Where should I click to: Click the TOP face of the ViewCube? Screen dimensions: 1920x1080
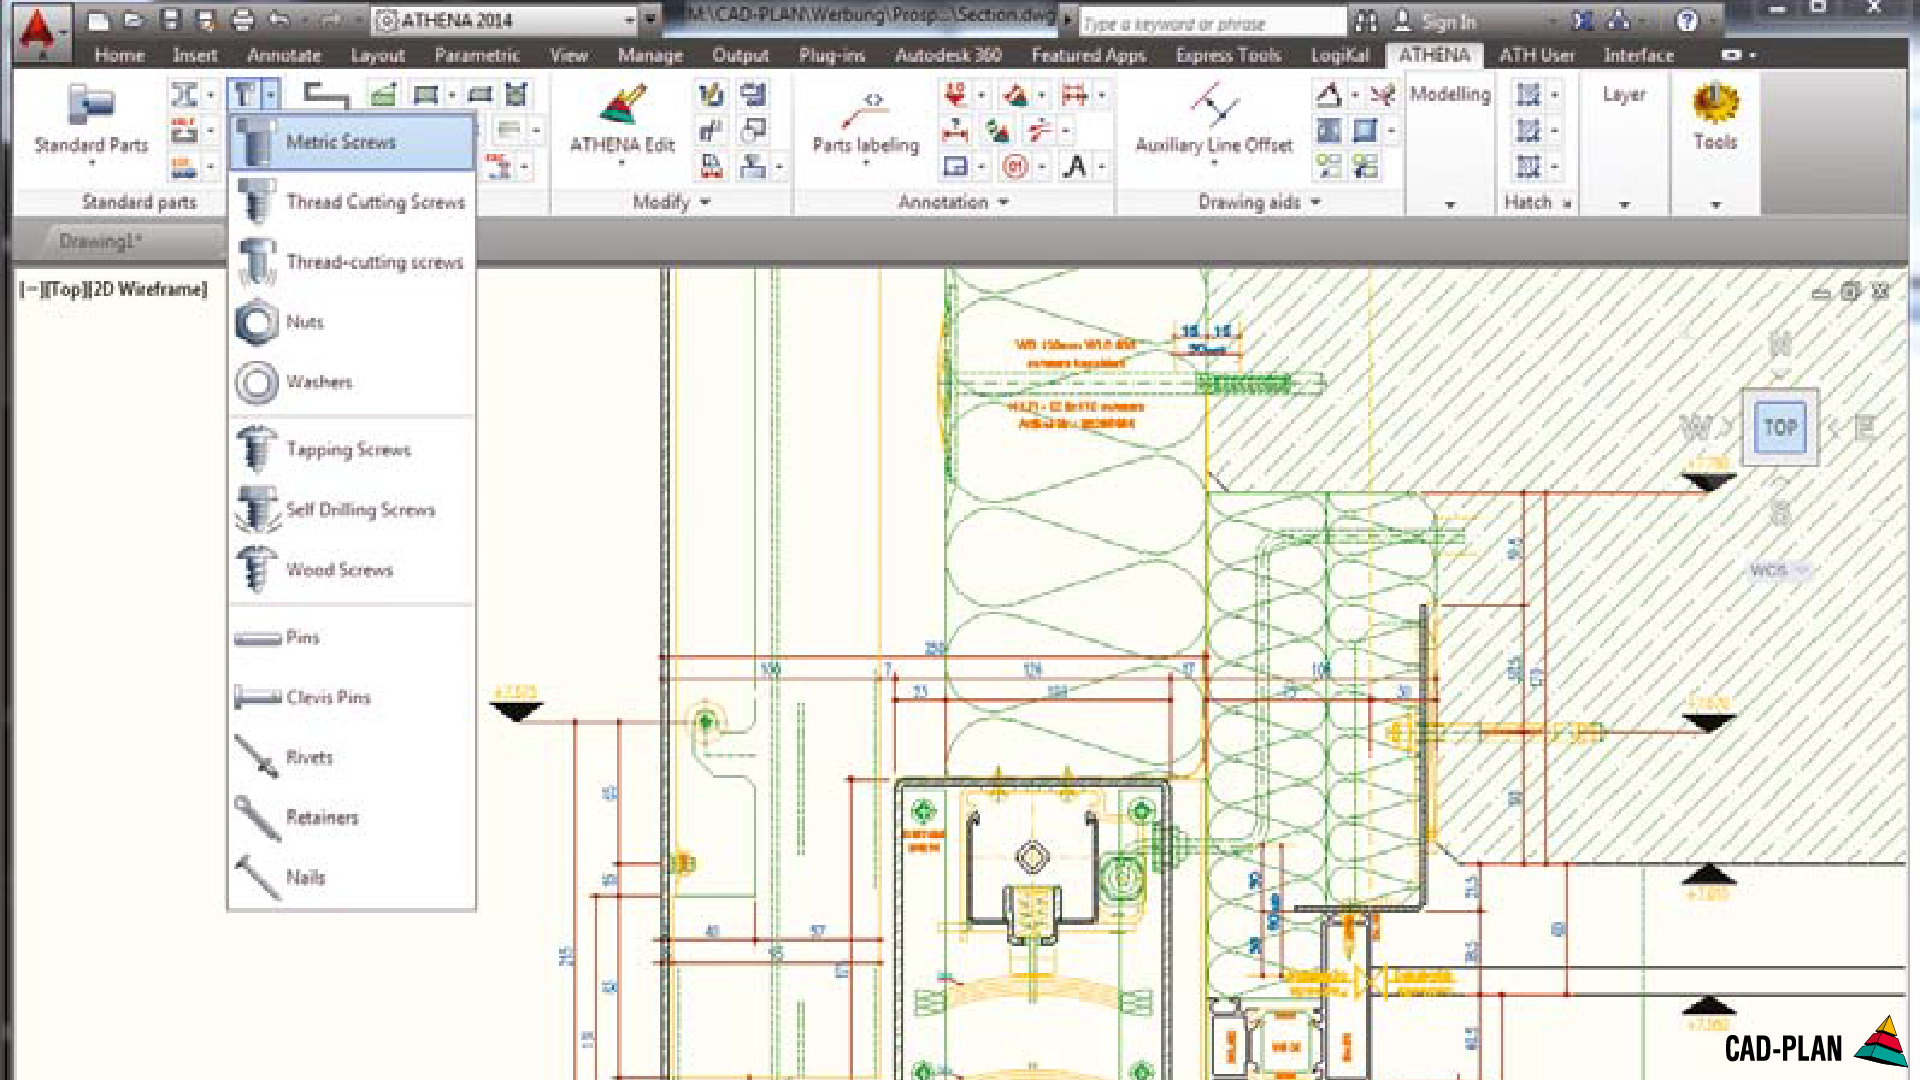click(x=1780, y=428)
